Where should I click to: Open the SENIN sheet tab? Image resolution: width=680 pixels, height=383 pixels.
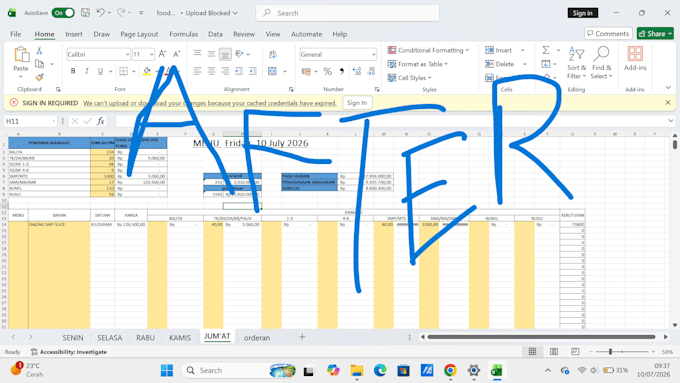point(73,337)
